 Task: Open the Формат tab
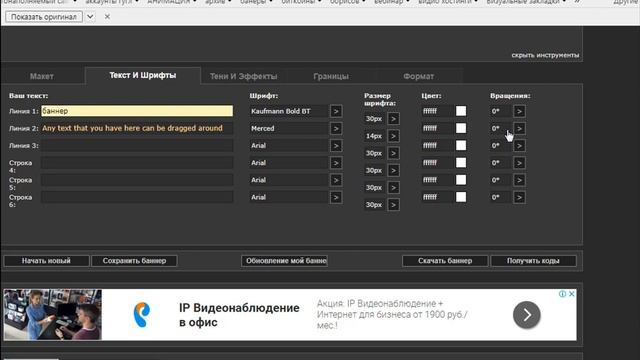[419, 76]
